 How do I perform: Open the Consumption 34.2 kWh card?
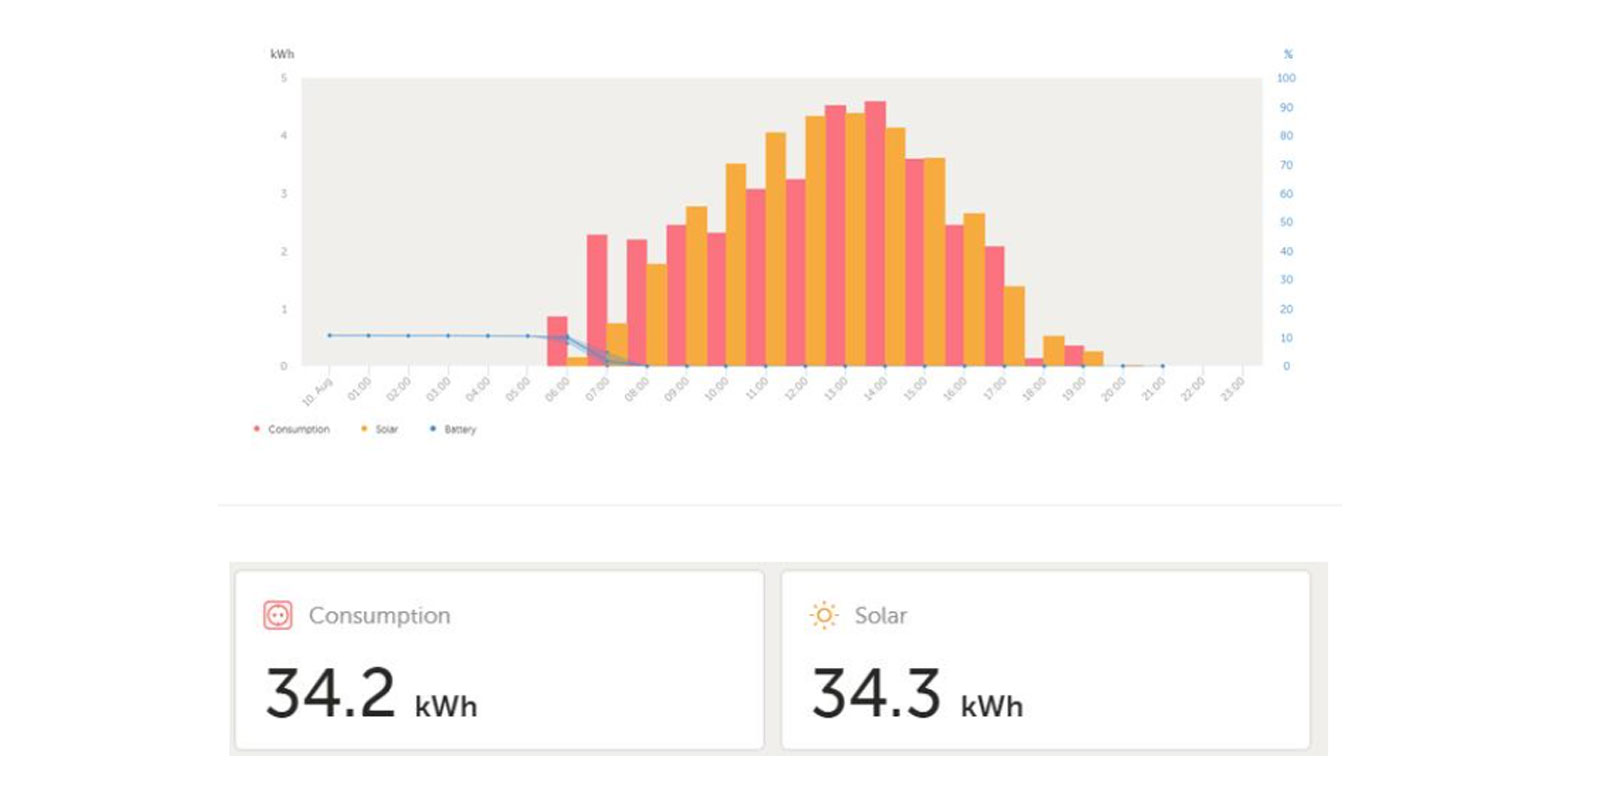pyautogui.click(x=499, y=660)
